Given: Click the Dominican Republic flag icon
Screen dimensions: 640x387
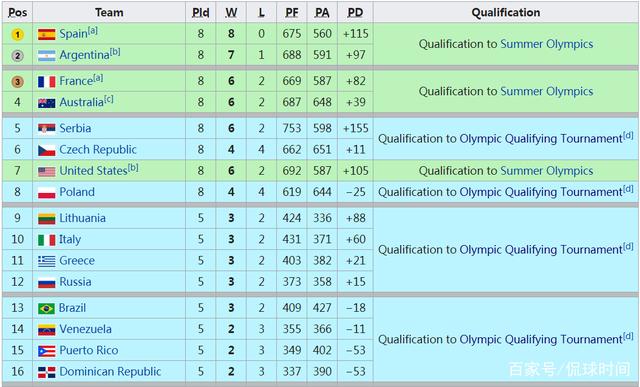Looking at the screenshot, I should pos(47,372).
